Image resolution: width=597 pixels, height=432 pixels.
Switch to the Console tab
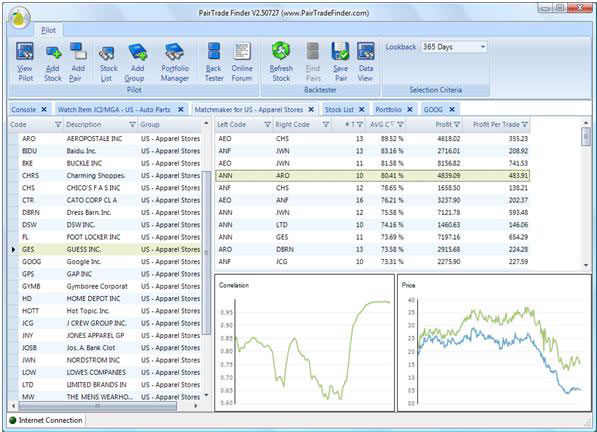click(x=24, y=110)
